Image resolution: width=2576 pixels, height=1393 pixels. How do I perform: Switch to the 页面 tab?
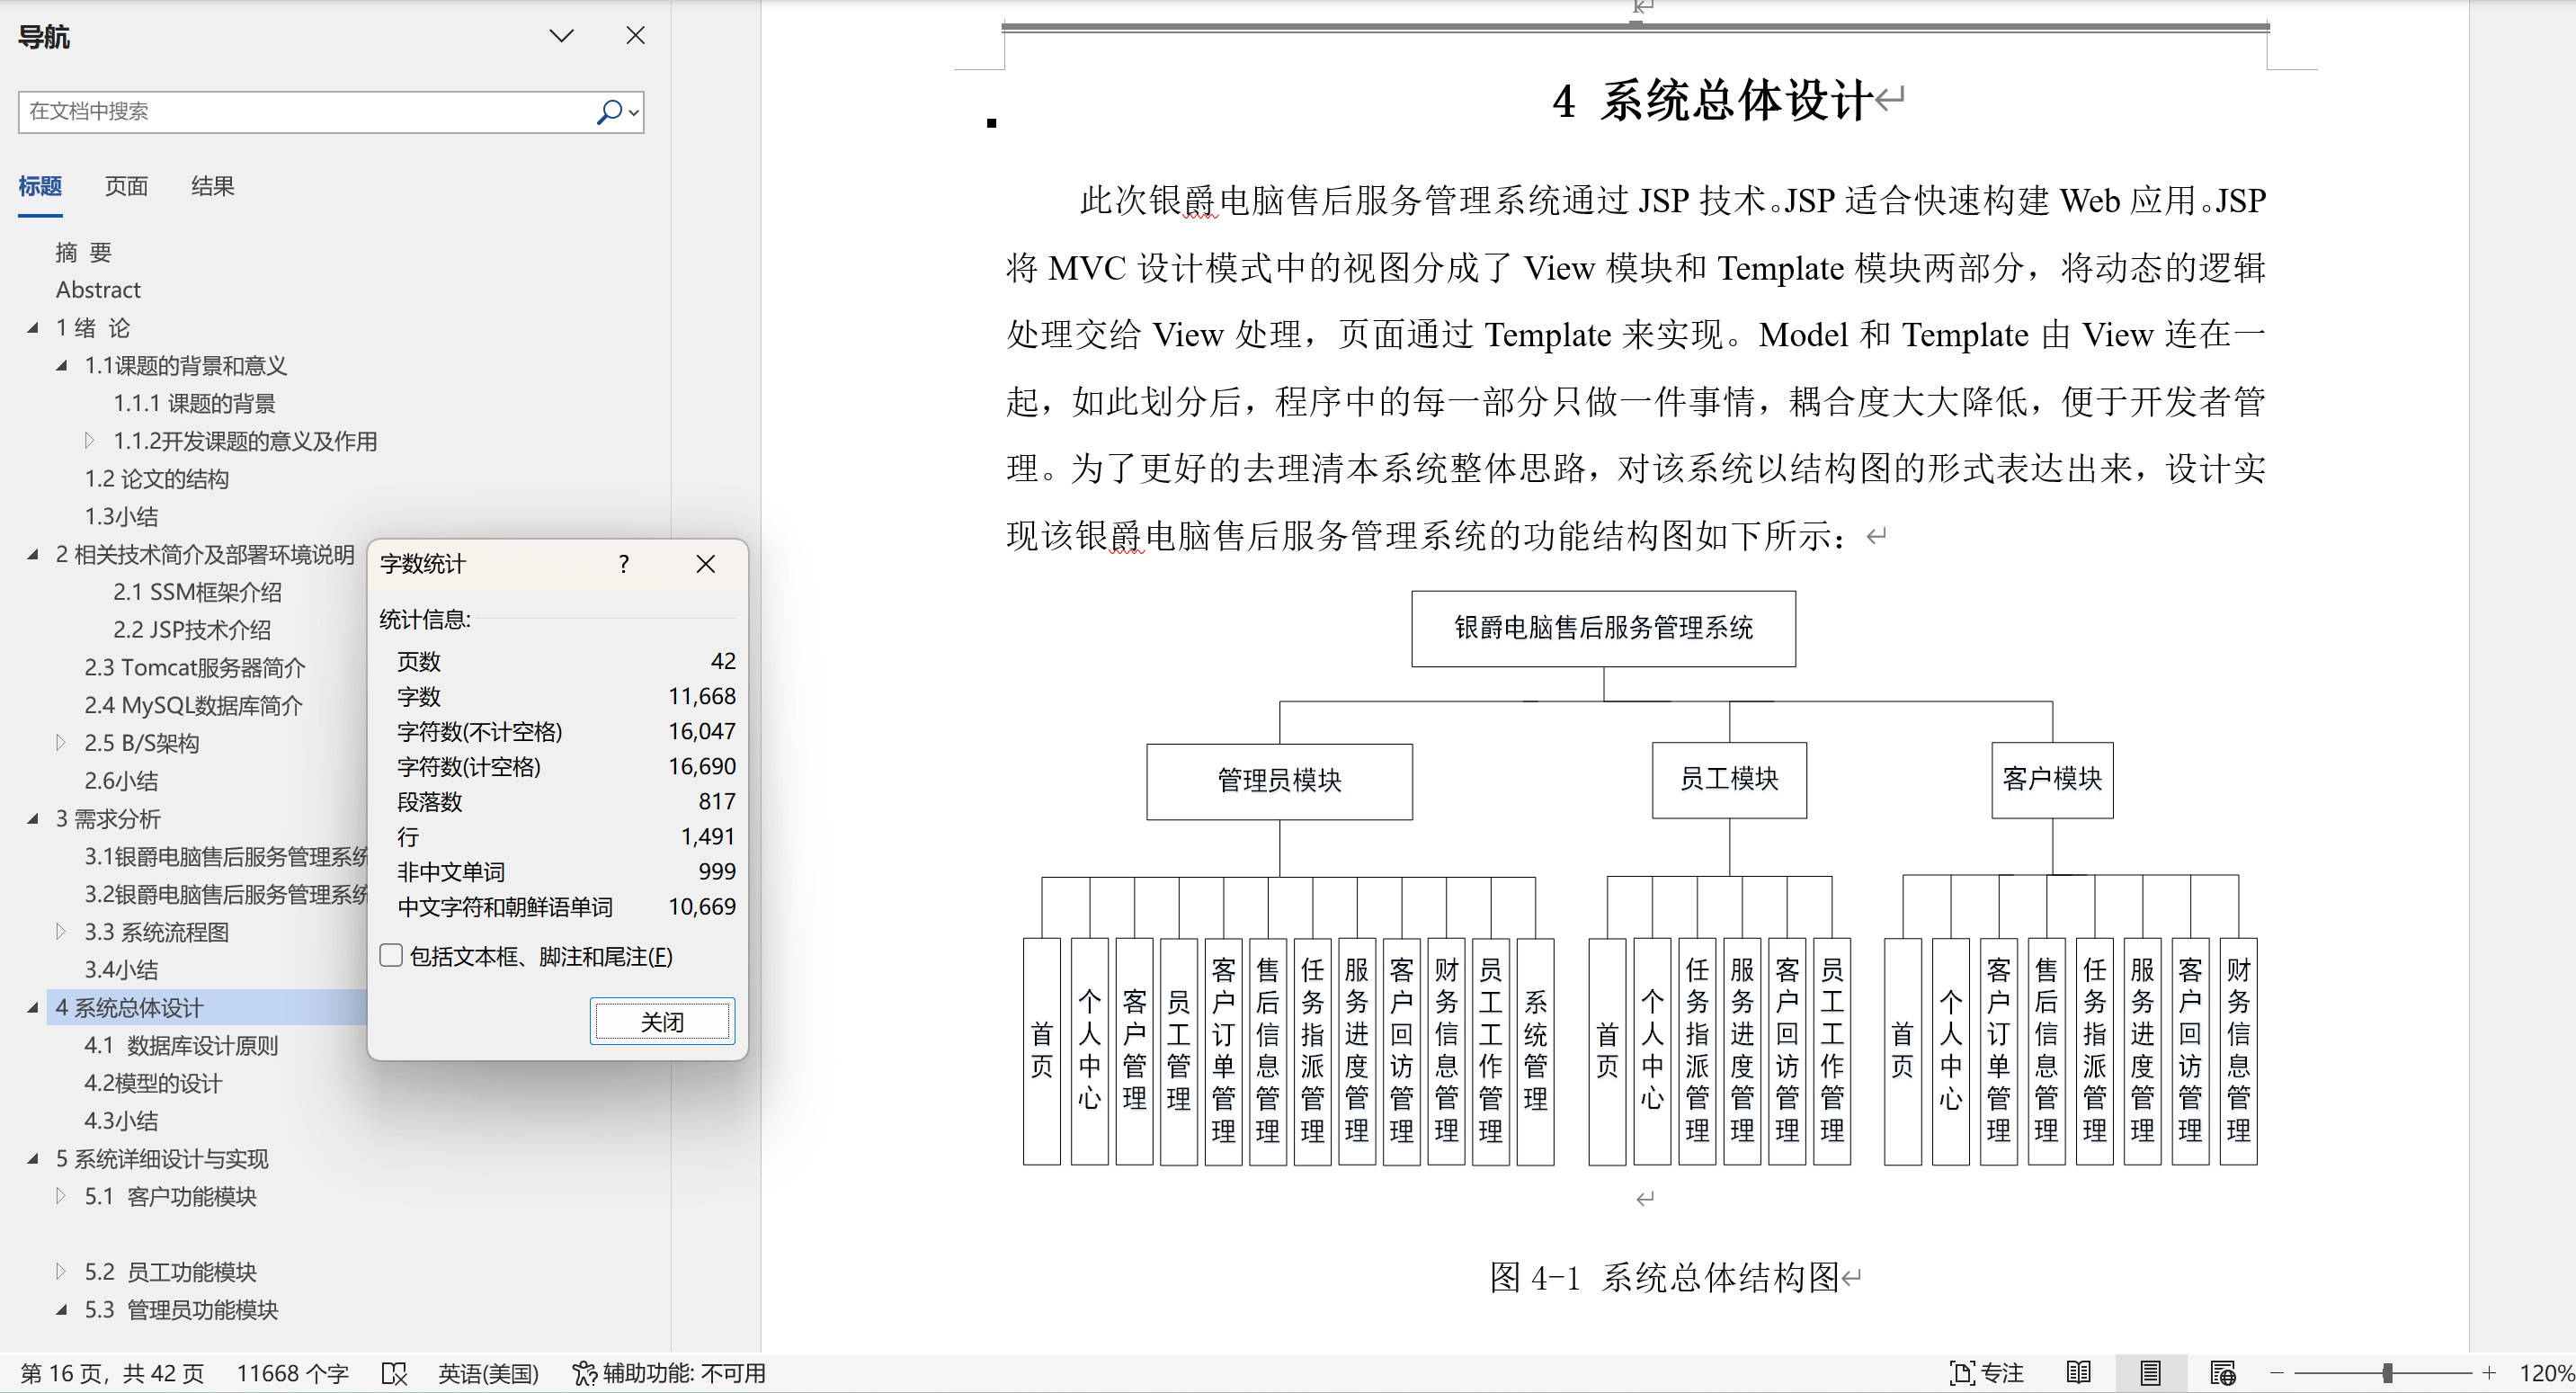tap(126, 186)
